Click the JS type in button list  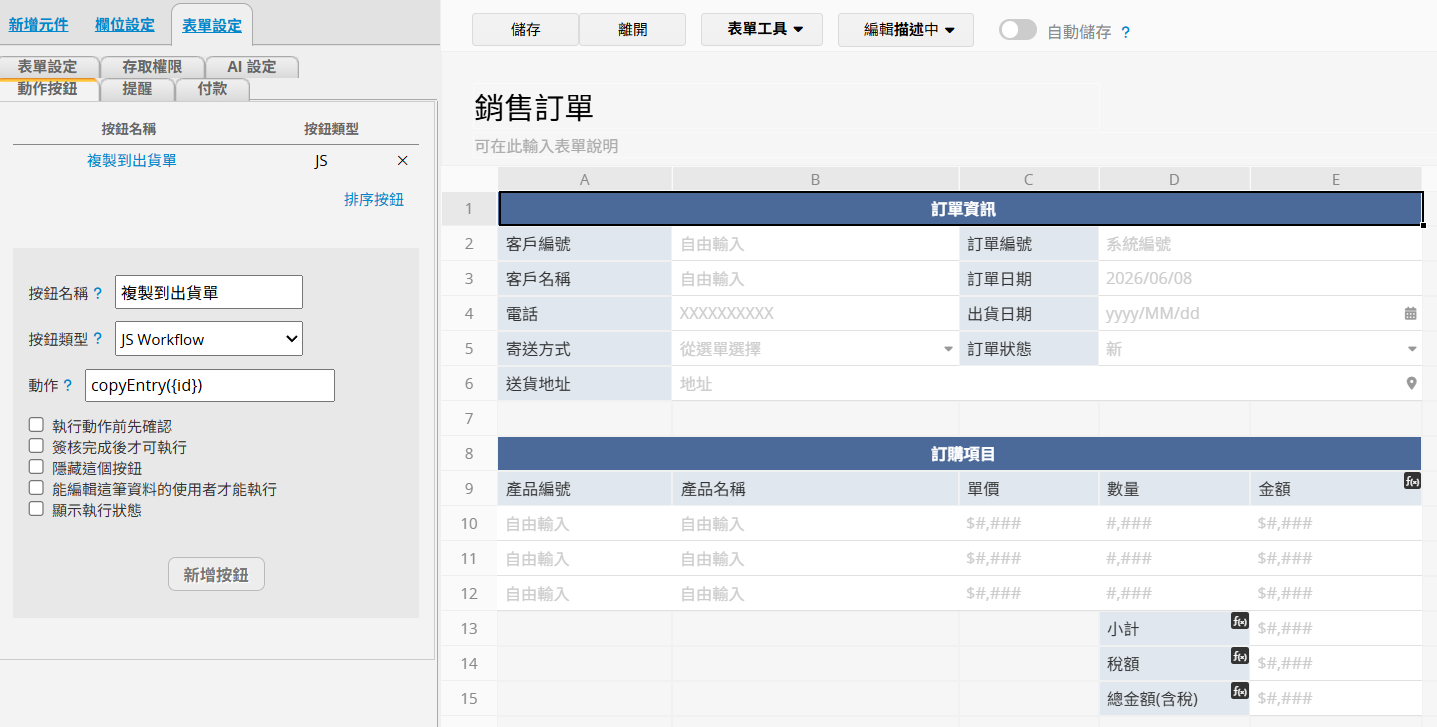pos(321,160)
